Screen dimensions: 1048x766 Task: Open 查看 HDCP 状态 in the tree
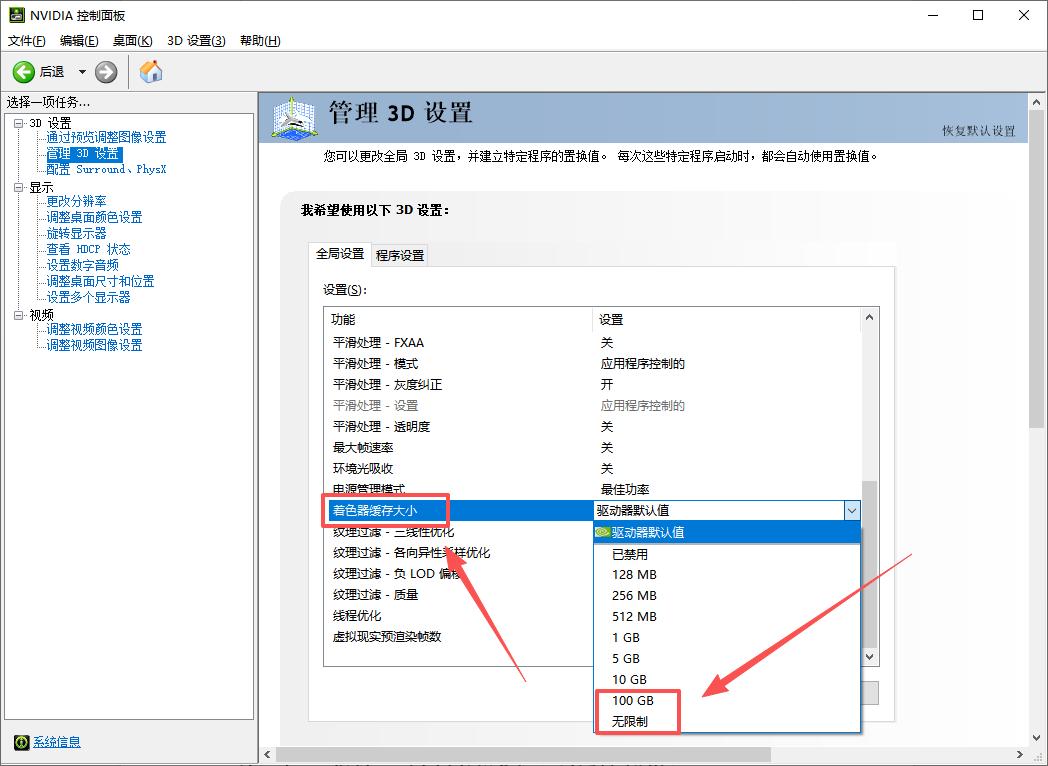[88, 249]
